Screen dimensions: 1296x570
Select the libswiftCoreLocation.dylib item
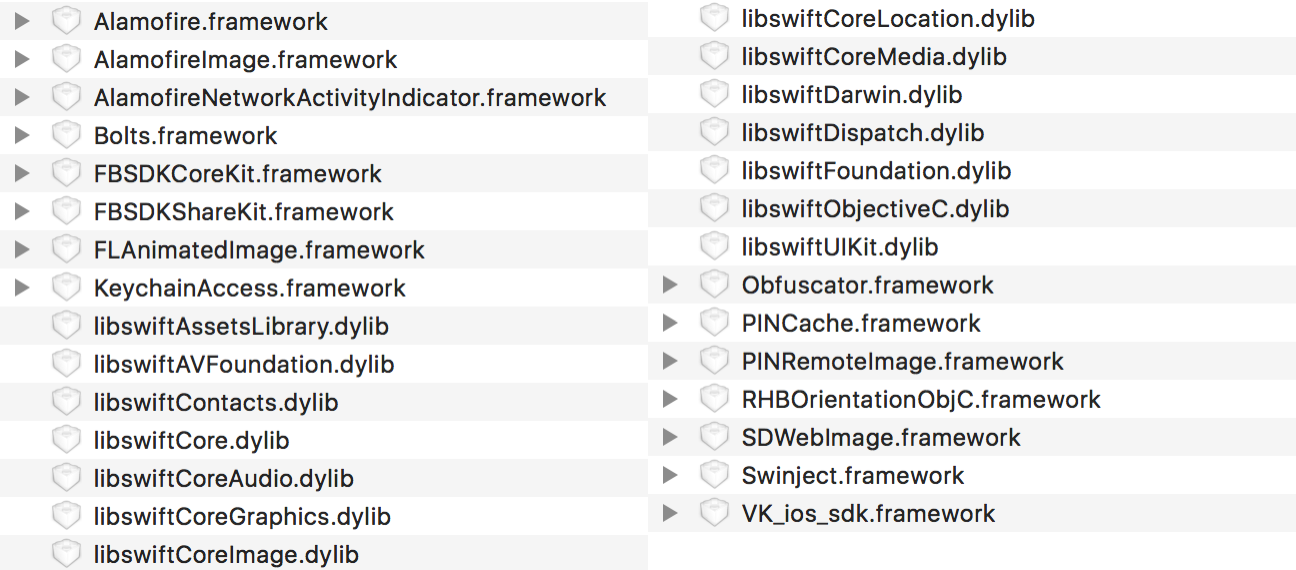pos(888,19)
